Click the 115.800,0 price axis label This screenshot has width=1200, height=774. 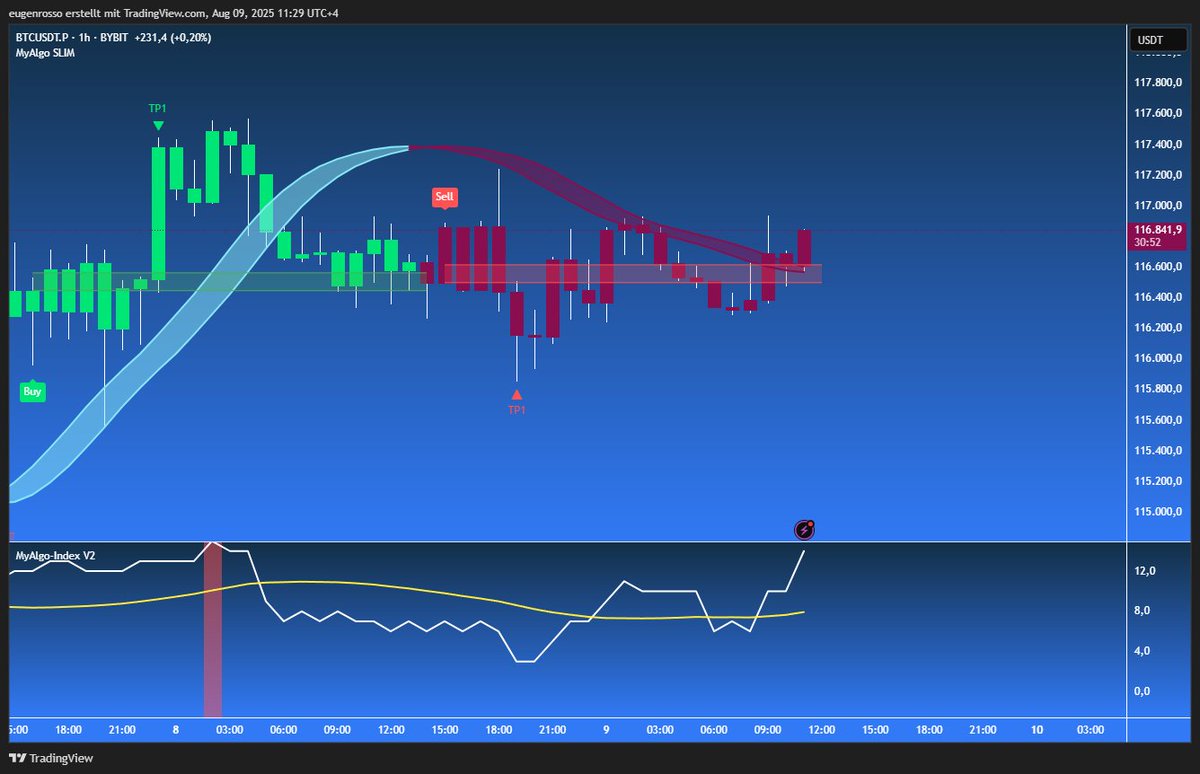[x=1158, y=389]
